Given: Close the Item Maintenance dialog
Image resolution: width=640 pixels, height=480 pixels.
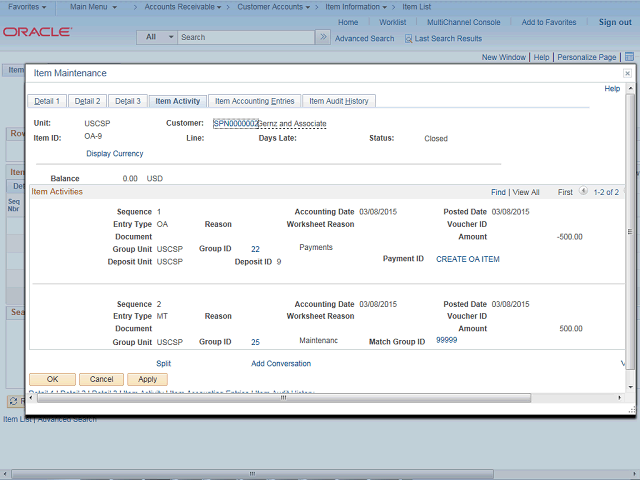Looking at the screenshot, I should pos(627,73).
